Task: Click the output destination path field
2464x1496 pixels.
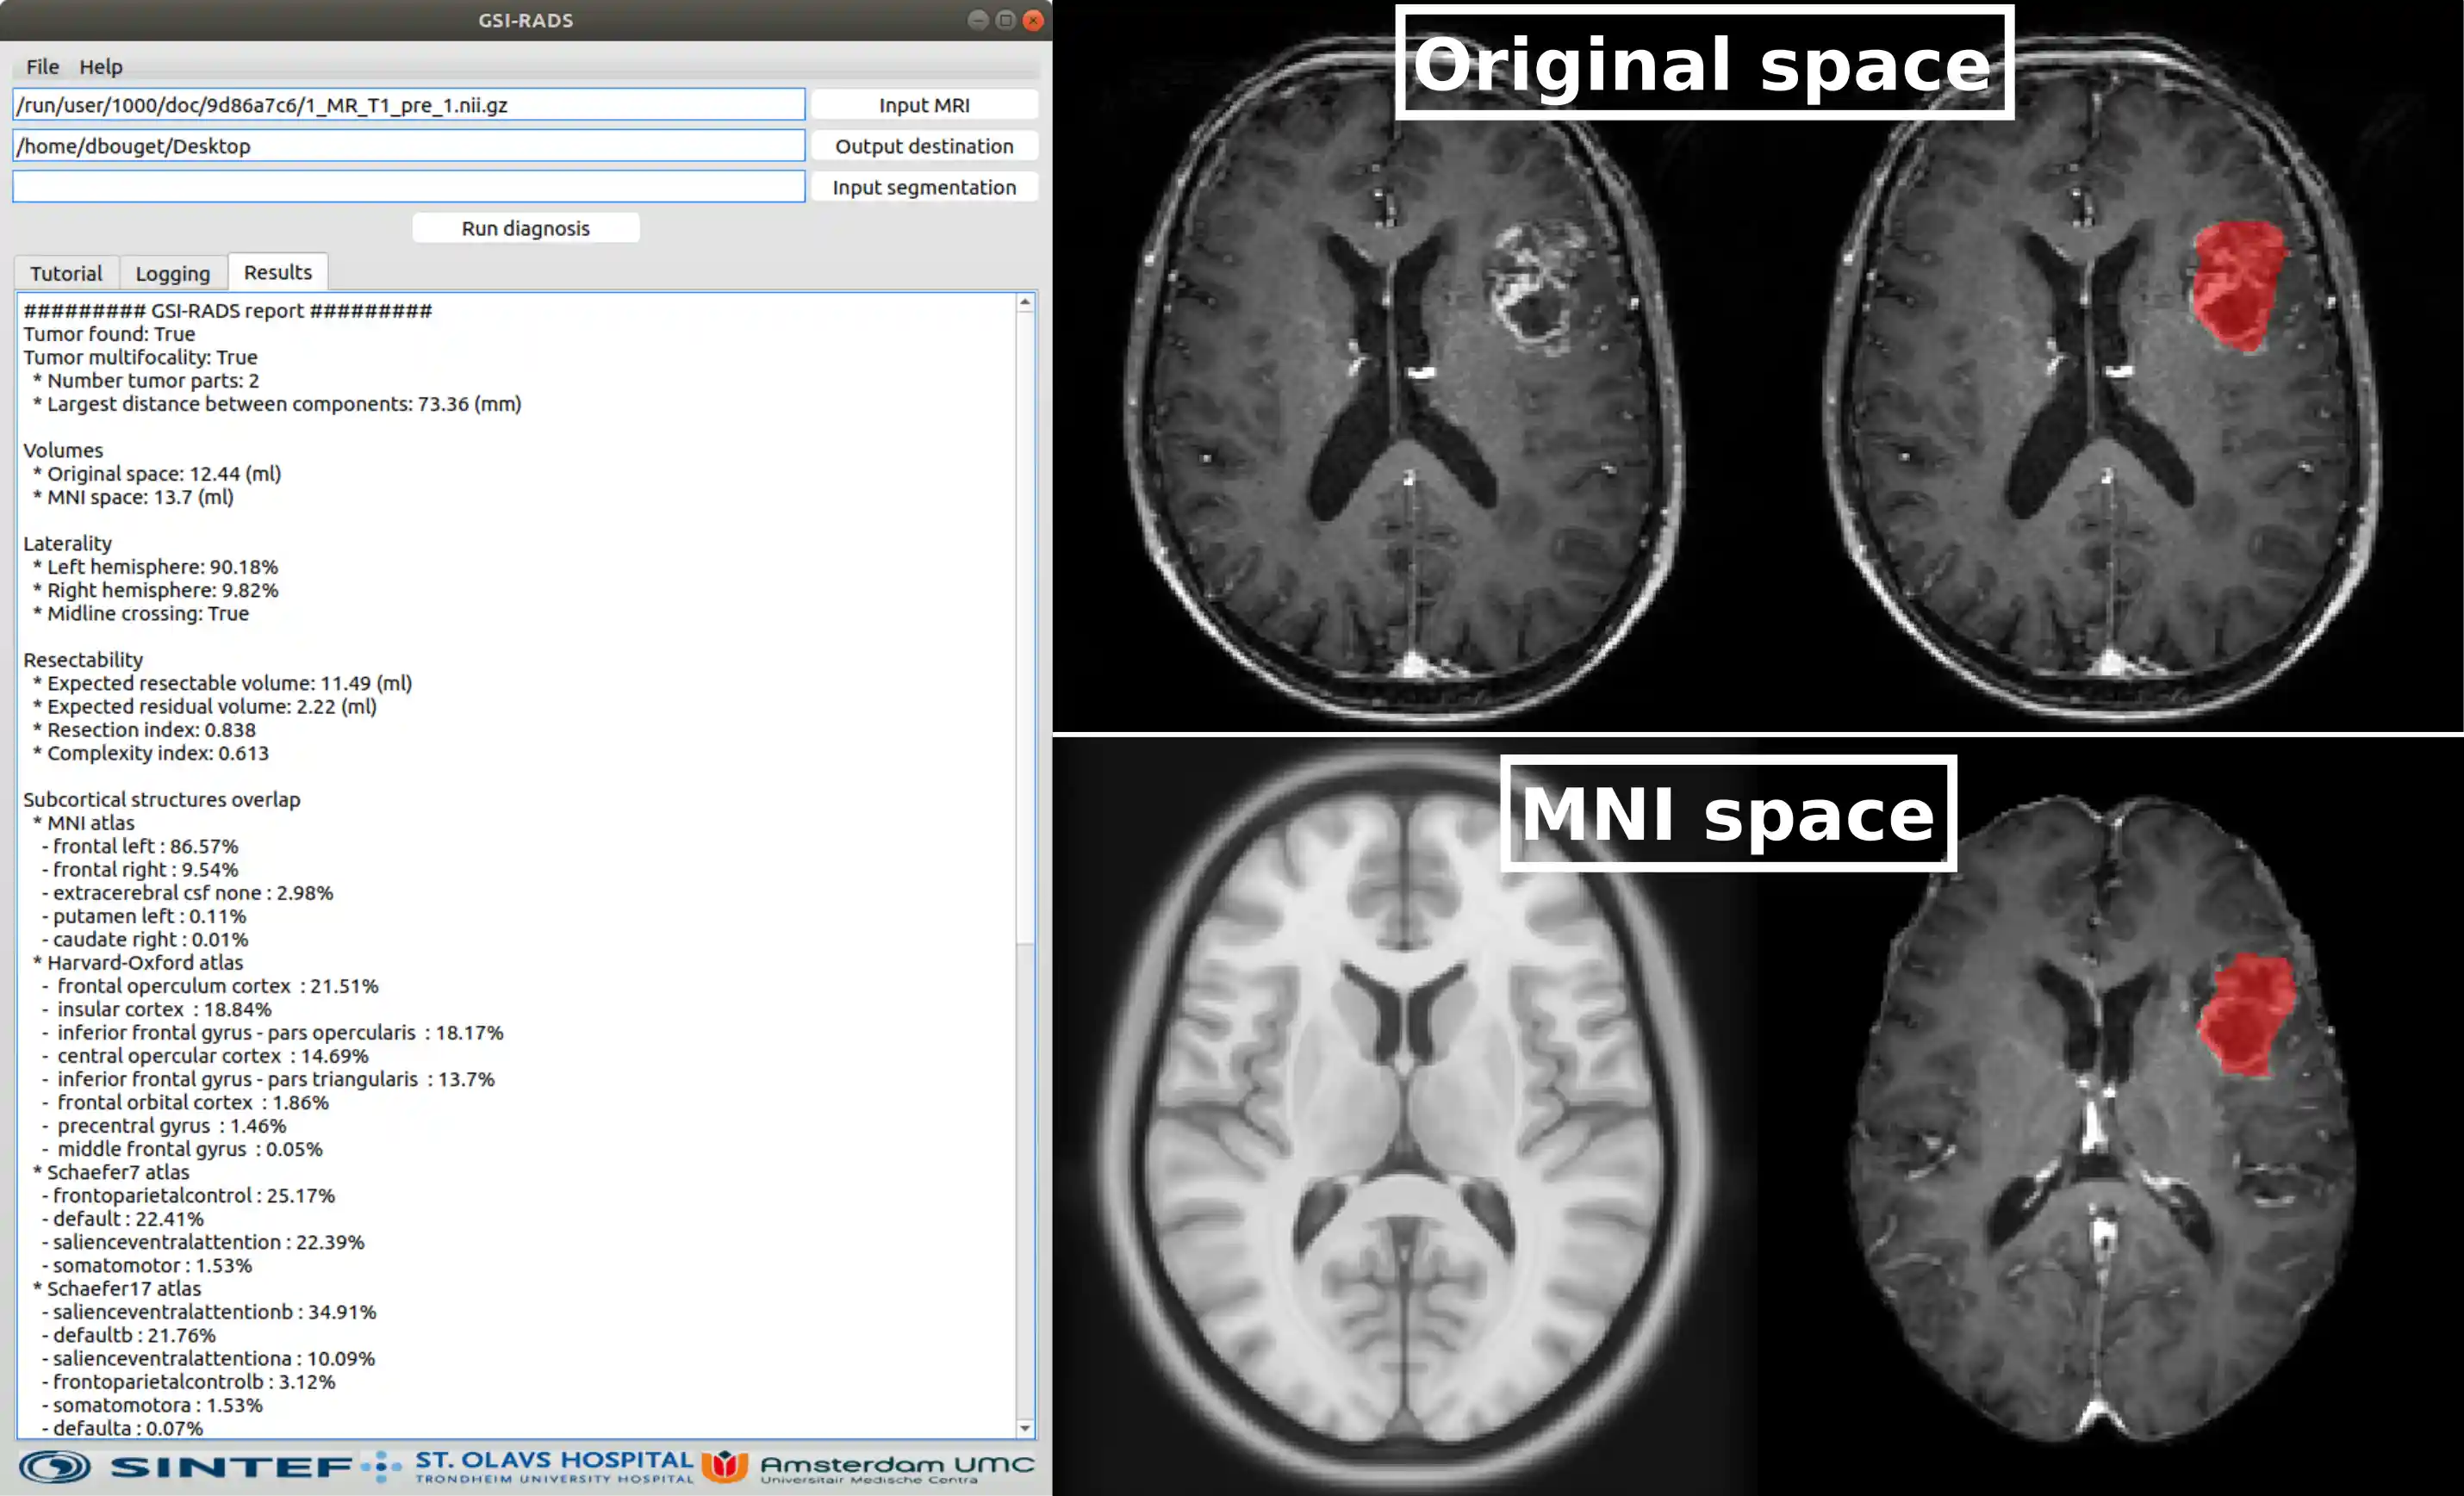Action: click(x=408, y=146)
